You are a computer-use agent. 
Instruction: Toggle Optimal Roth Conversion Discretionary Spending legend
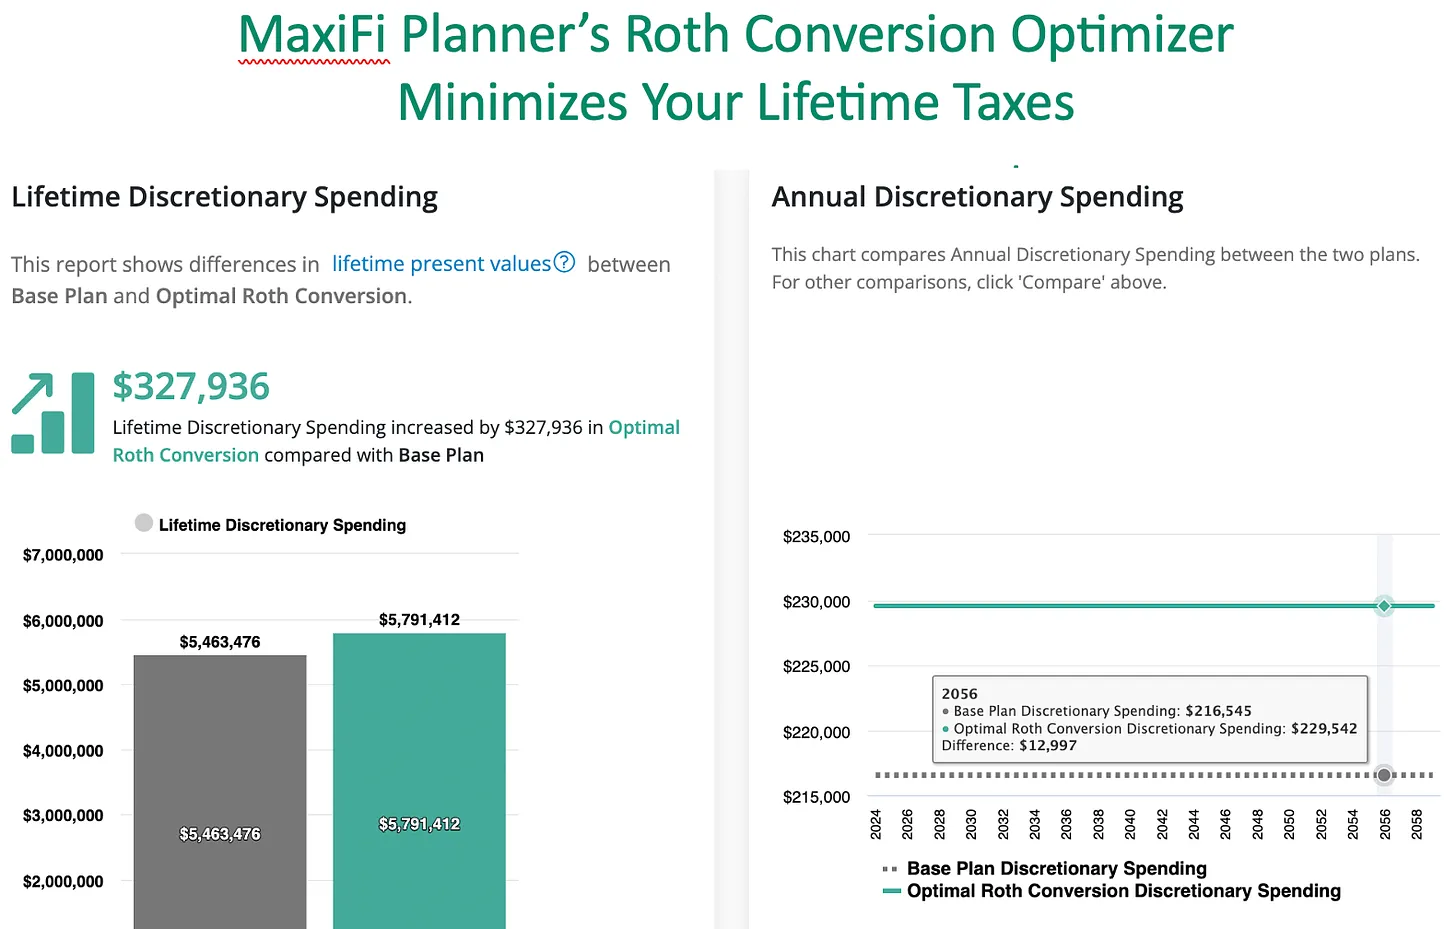[1112, 891]
